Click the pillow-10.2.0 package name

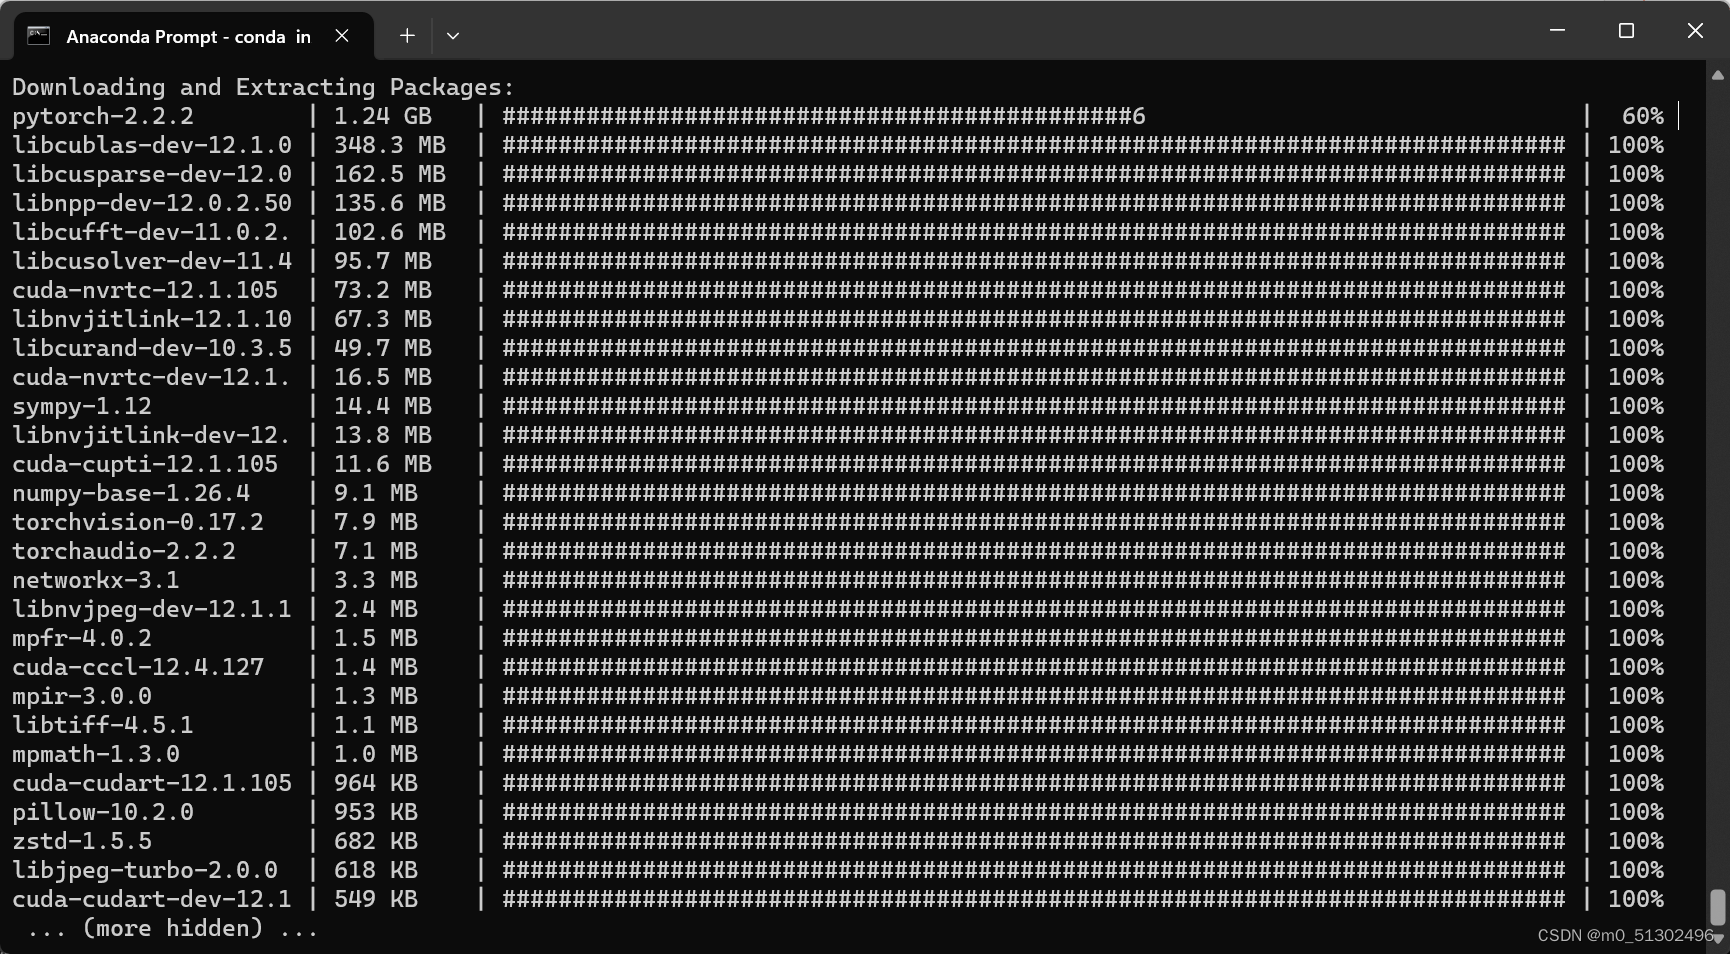click(103, 812)
